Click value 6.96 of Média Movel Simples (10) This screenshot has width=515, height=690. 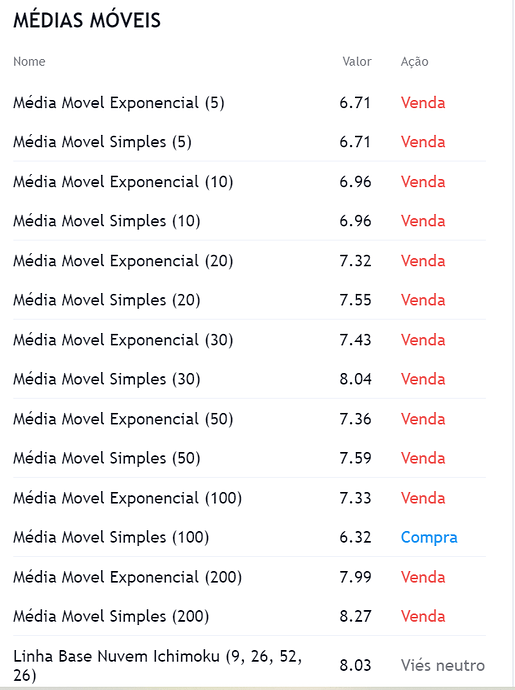click(x=355, y=221)
